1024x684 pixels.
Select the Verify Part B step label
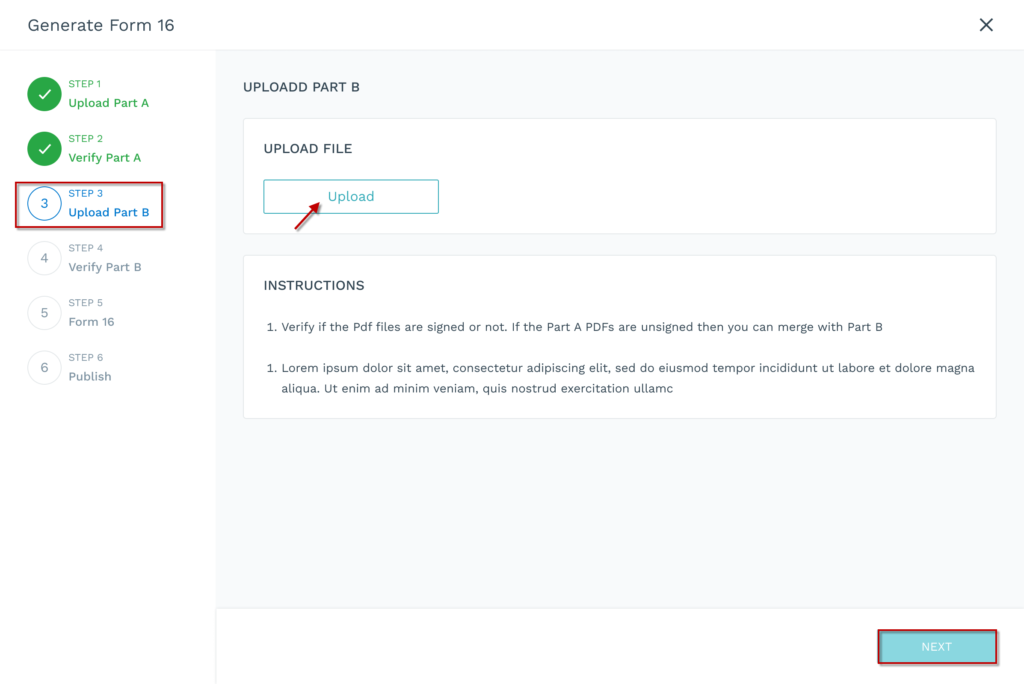pos(106,266)
